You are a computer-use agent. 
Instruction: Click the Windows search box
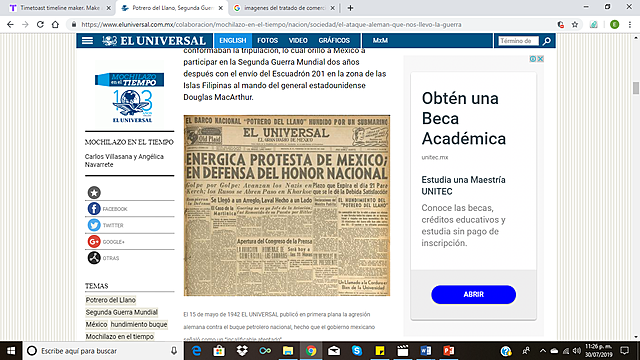(102, 351)
